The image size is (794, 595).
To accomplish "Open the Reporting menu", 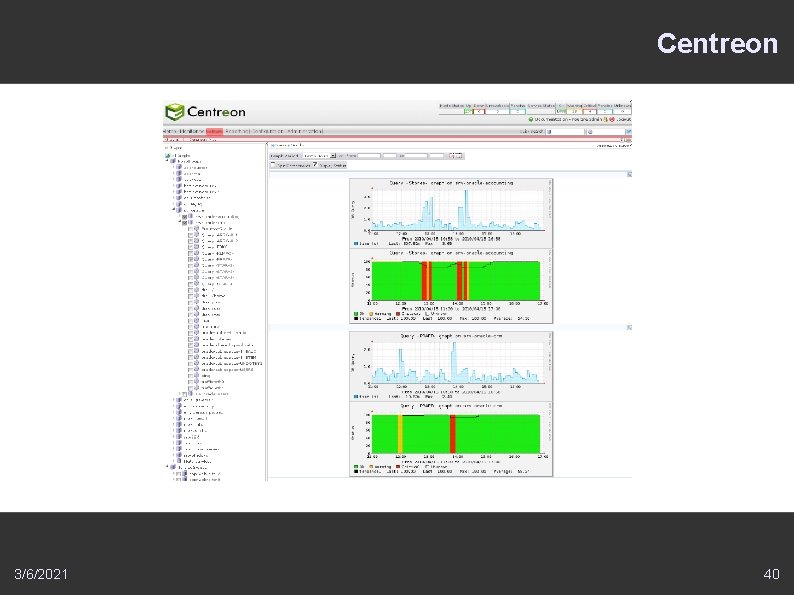I will 236,131.
